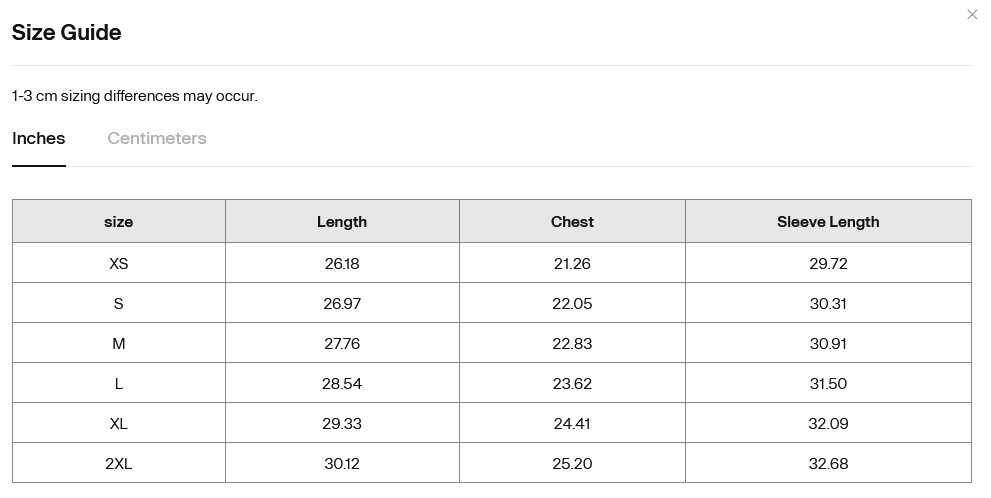The height and width of the screenshot is (498, 991).
Task: Click the Size Guide heading
Action: click(66, 32)
